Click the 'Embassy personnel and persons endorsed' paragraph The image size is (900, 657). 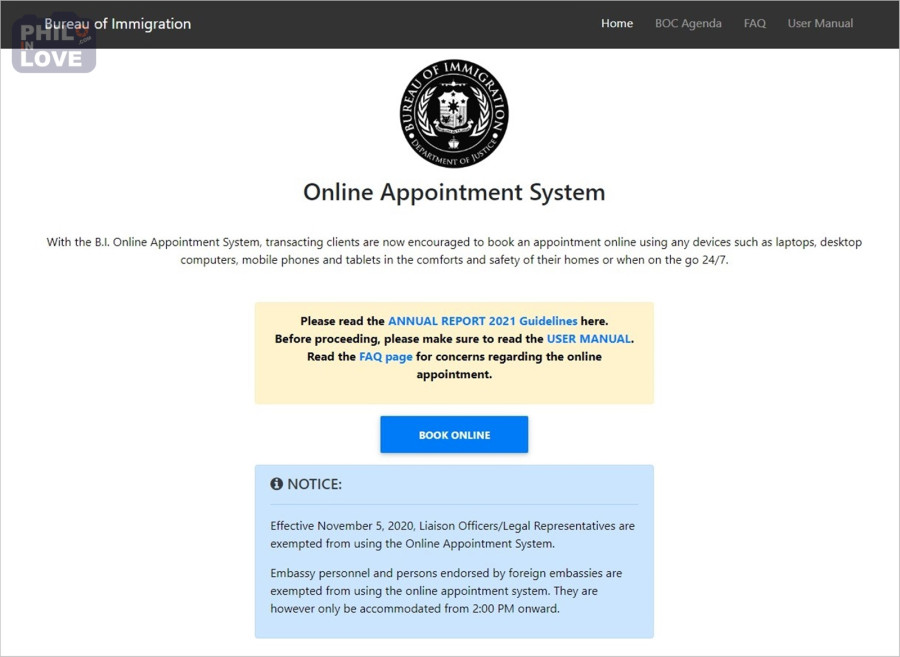point(447,590)
